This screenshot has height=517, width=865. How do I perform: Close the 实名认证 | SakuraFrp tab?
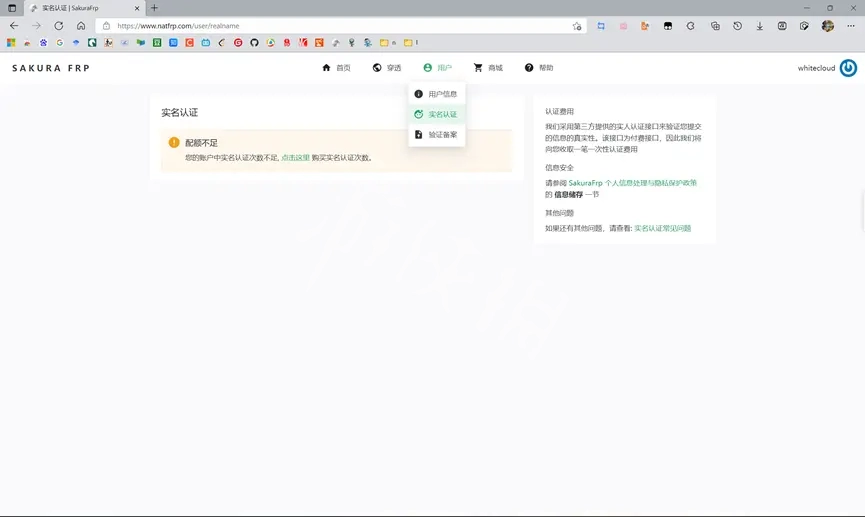click(137, 8)
